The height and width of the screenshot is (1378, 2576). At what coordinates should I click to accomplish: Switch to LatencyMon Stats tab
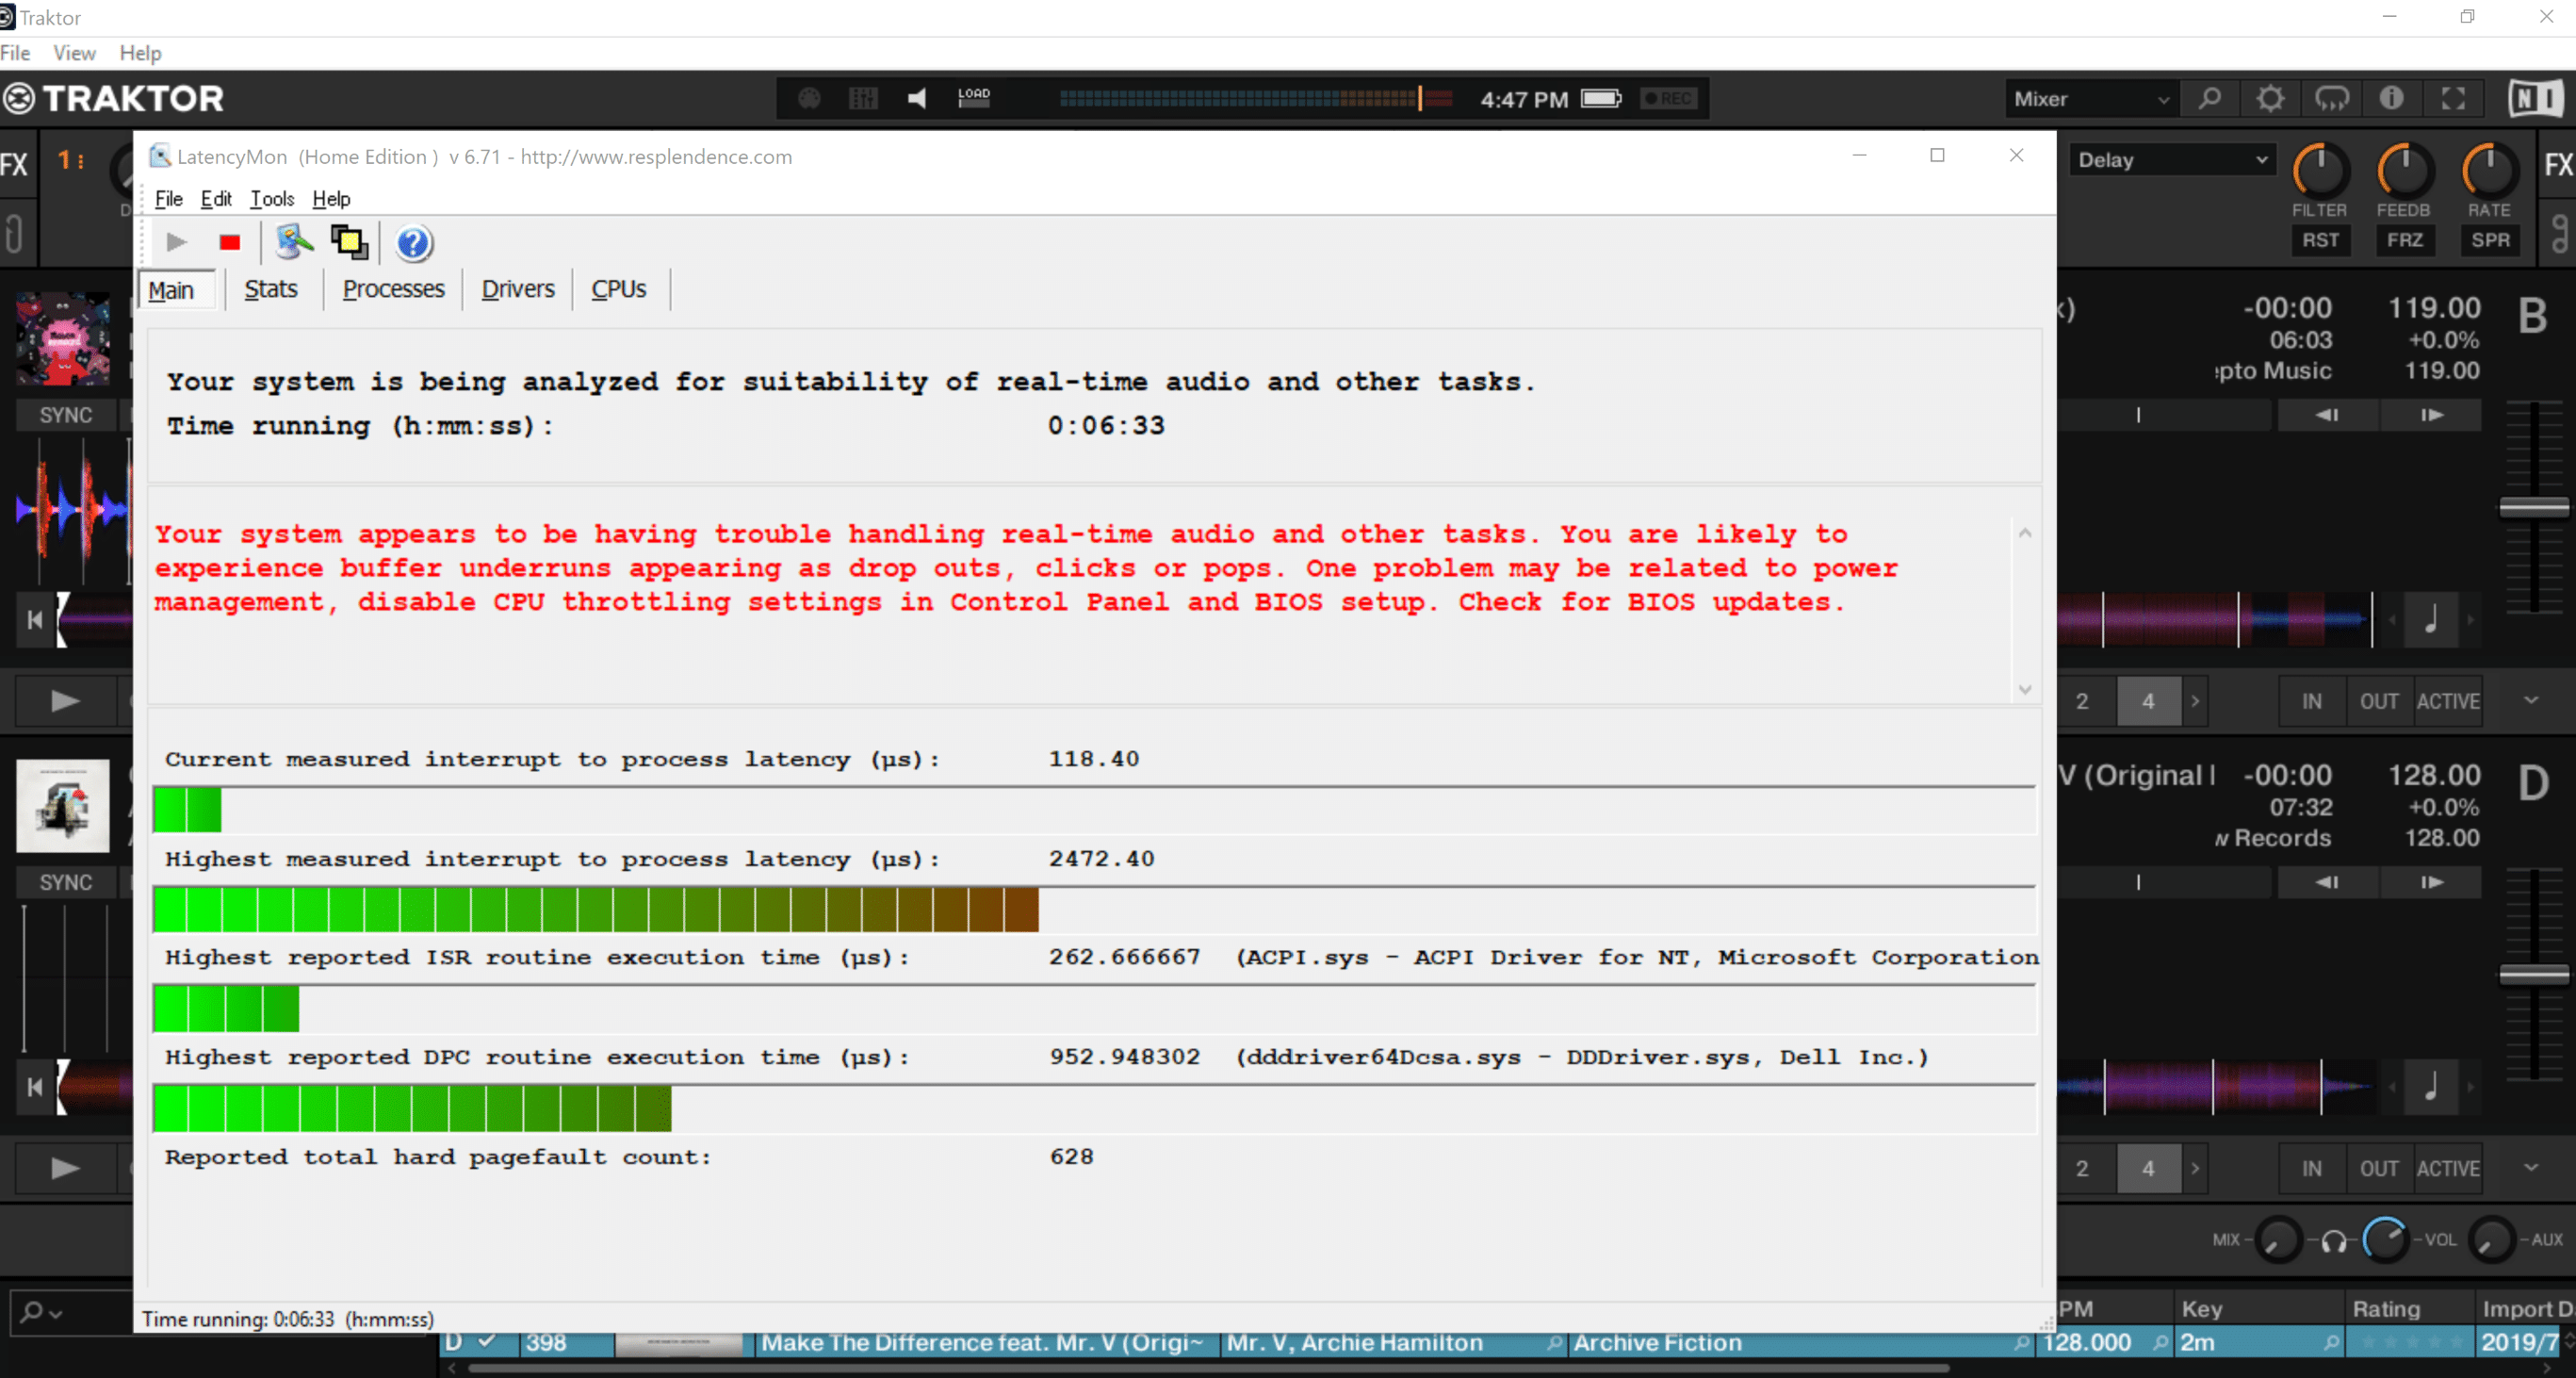point(271,289)
